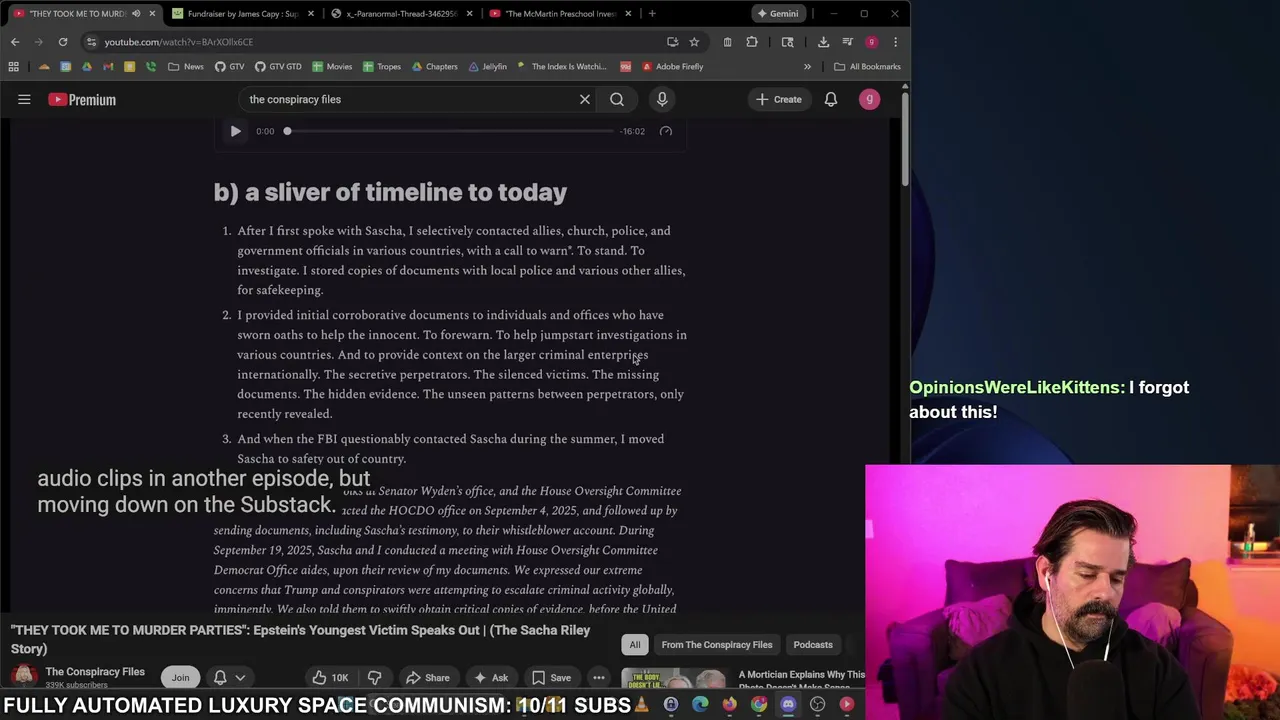Switch to the Paranormal-Thread browser tab

tap(399, 13)
